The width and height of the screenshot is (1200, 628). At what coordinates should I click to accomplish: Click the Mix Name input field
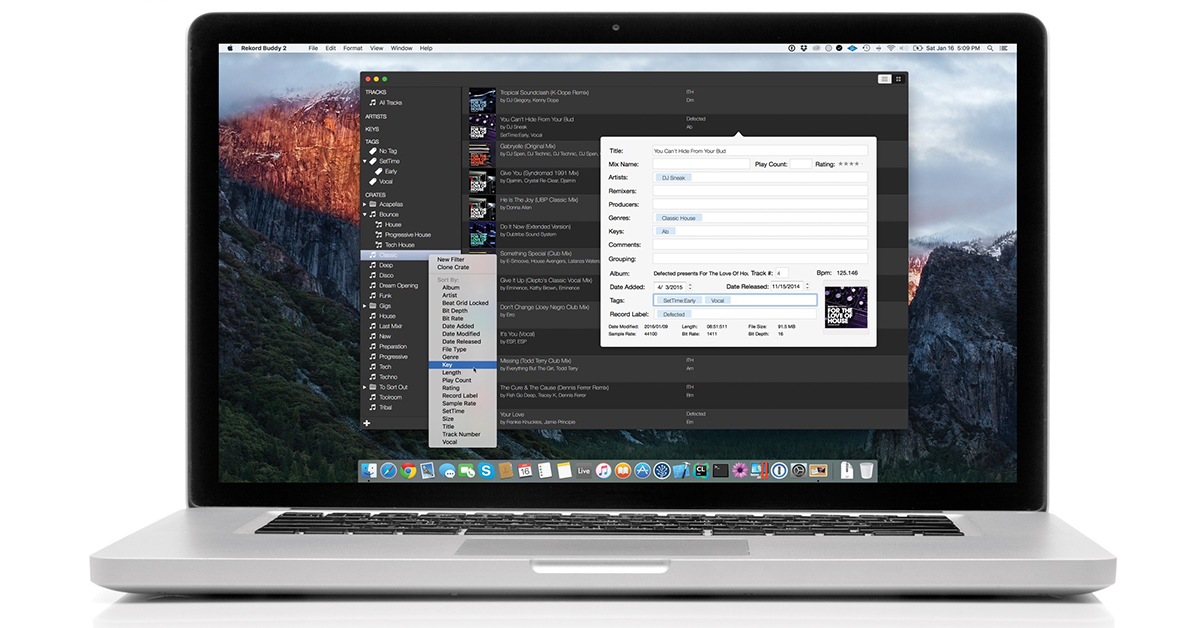[x=701, y=164]
